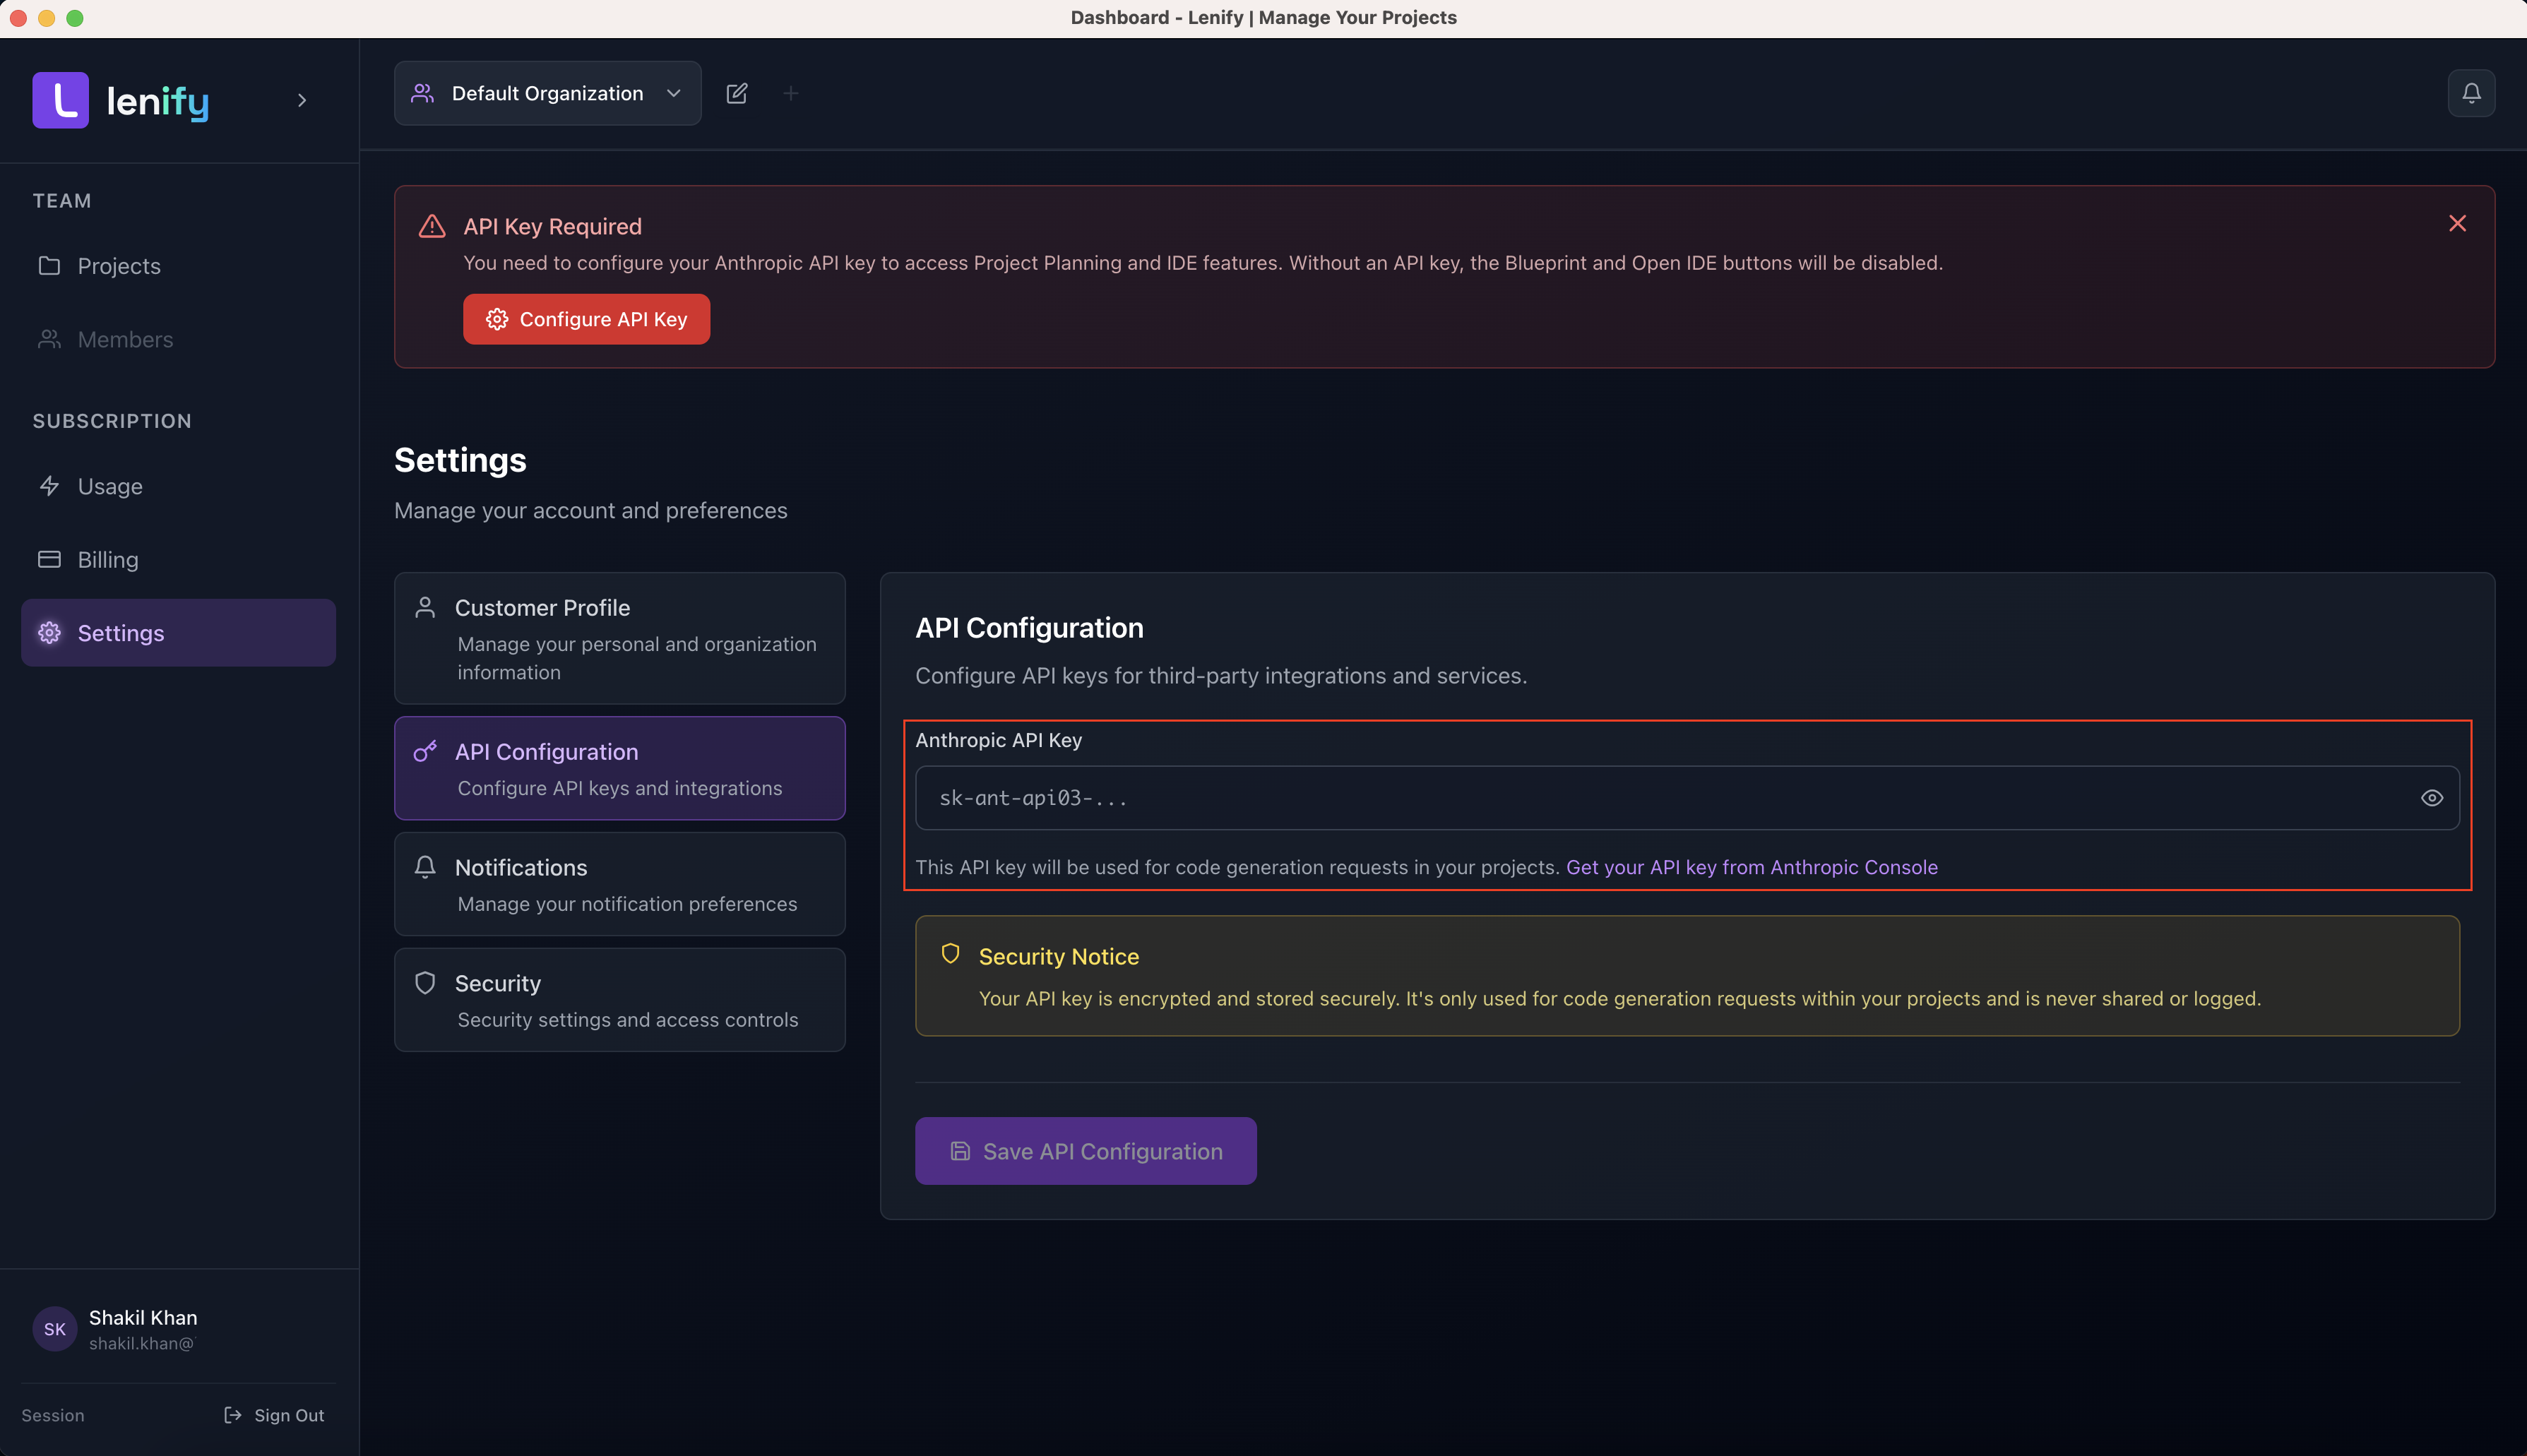Select the Members icon in sidebar
Viewport: 2527px width, 1456px height.
(x=49, y=339)
